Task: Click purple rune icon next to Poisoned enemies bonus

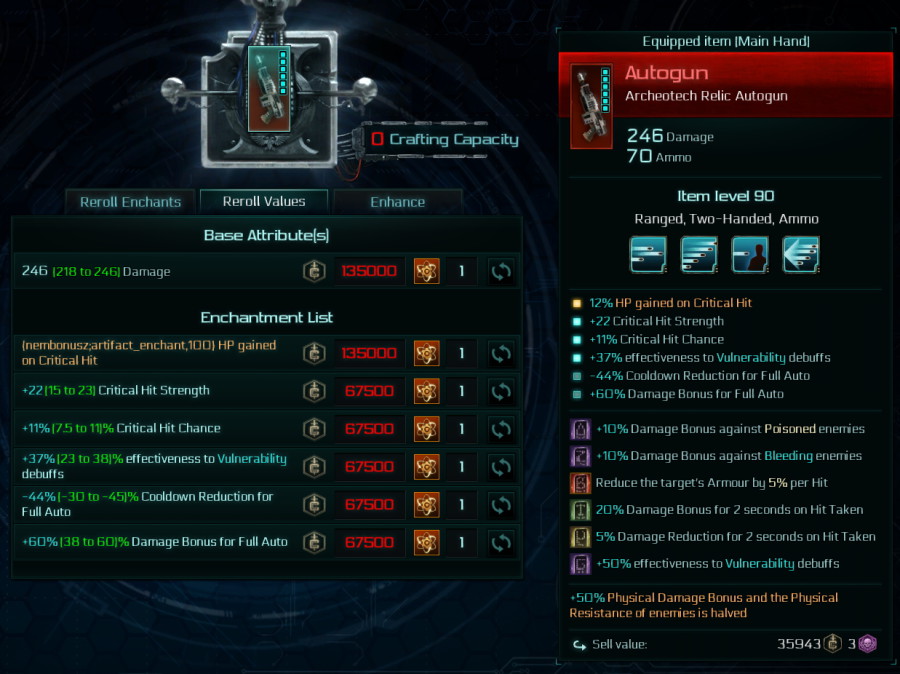Action: tap(580, 429)
